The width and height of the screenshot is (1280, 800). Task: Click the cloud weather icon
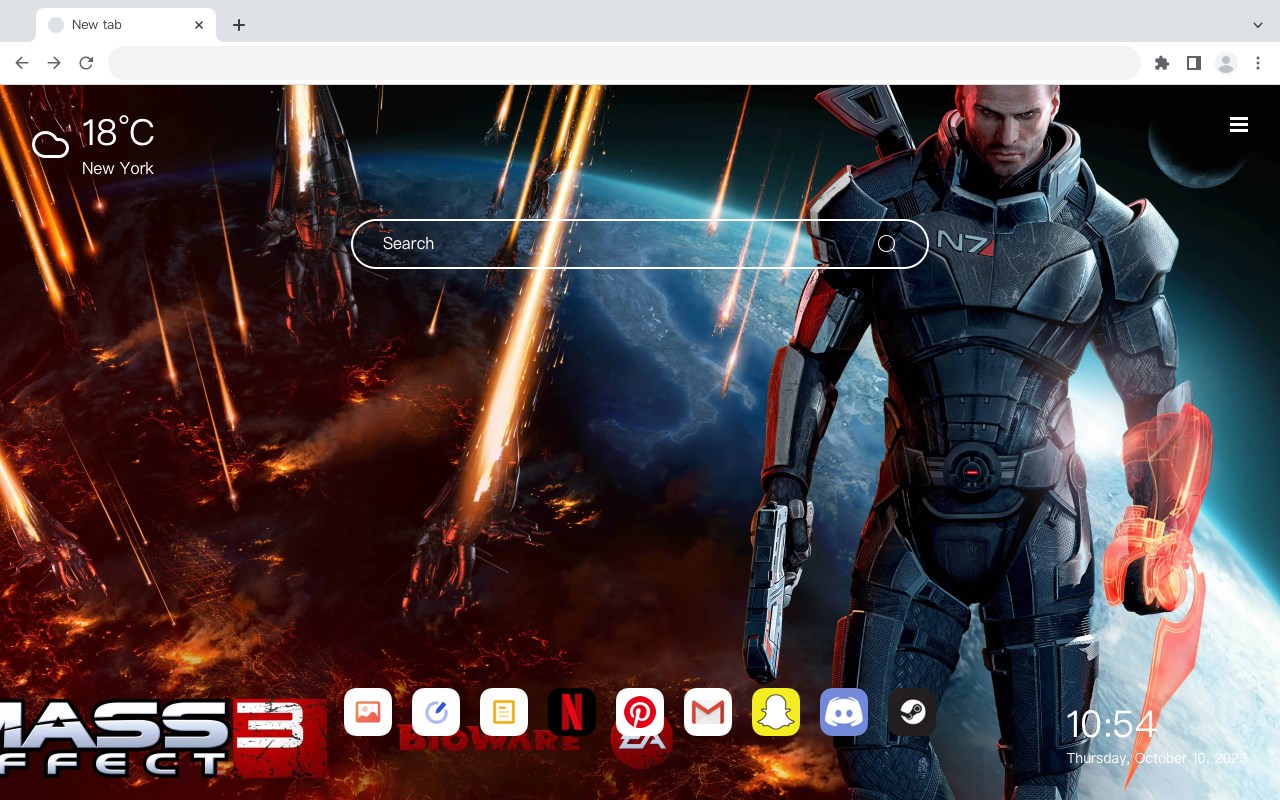(50, 146)
